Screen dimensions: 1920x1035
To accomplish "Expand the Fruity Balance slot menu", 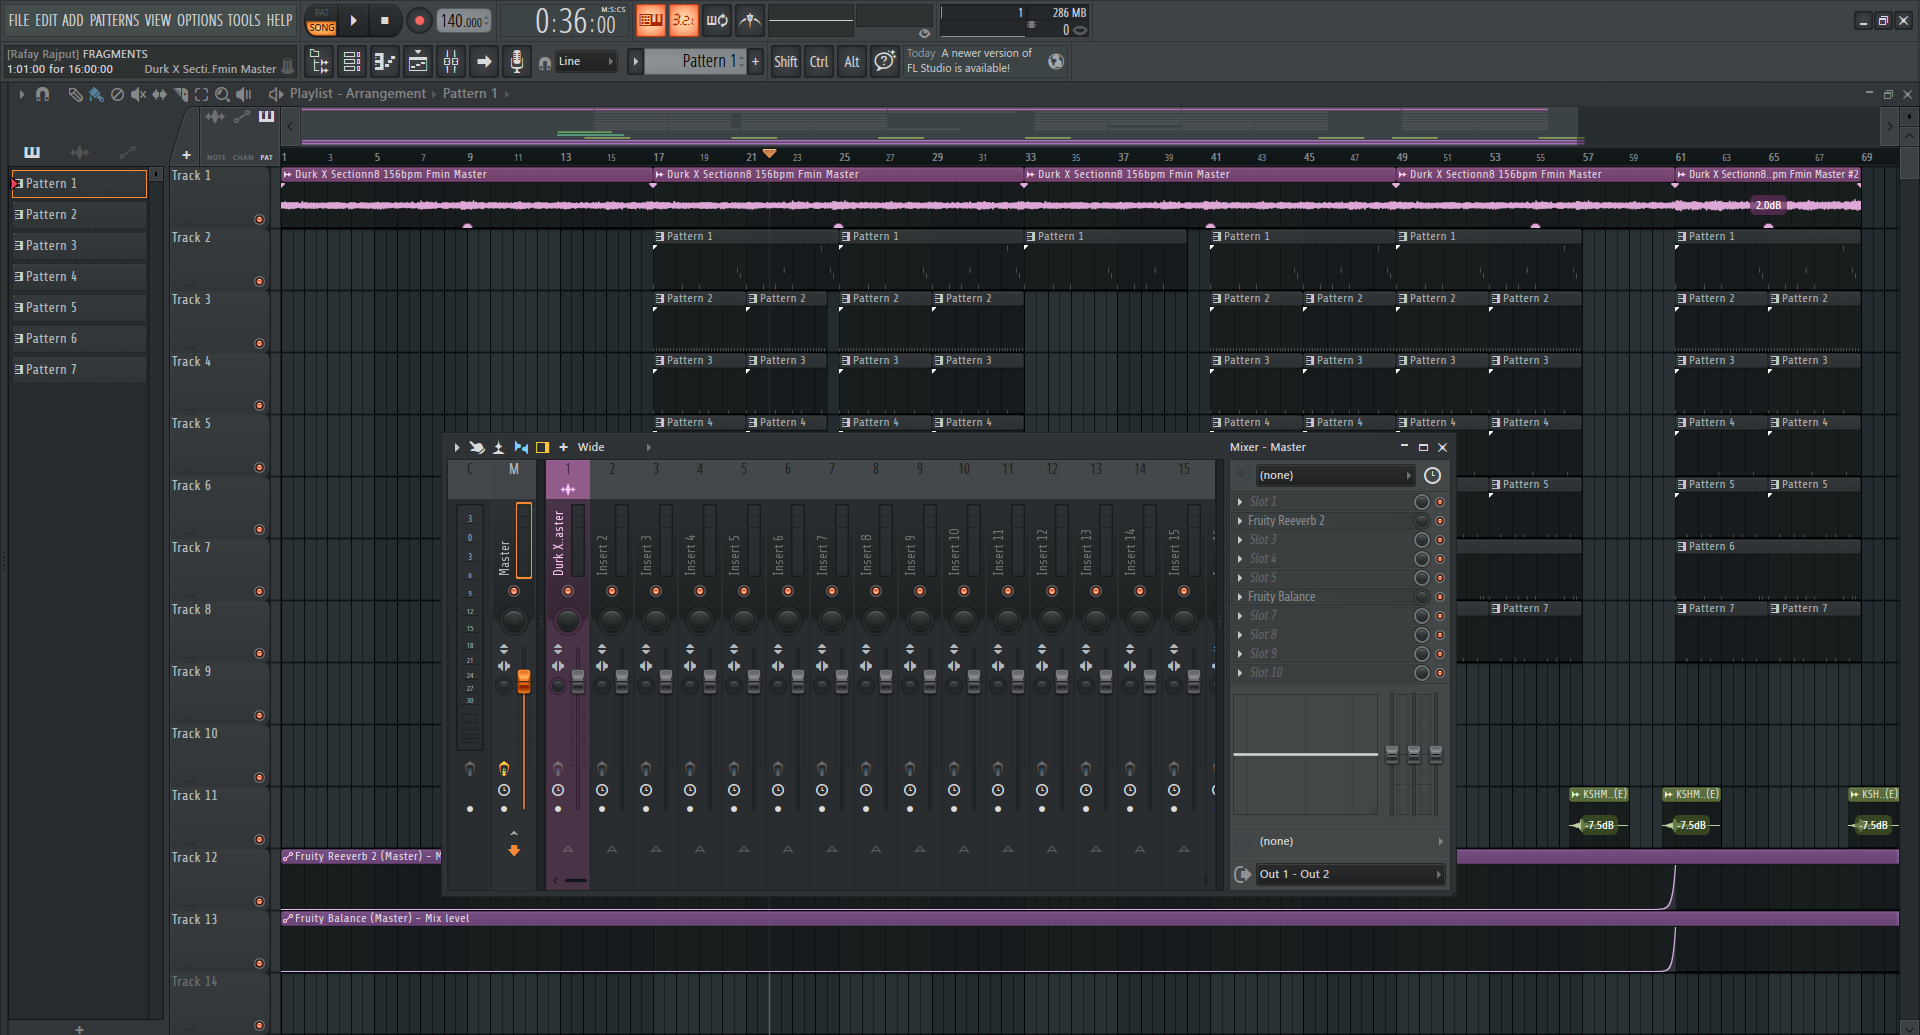I will click(1240, 597).
